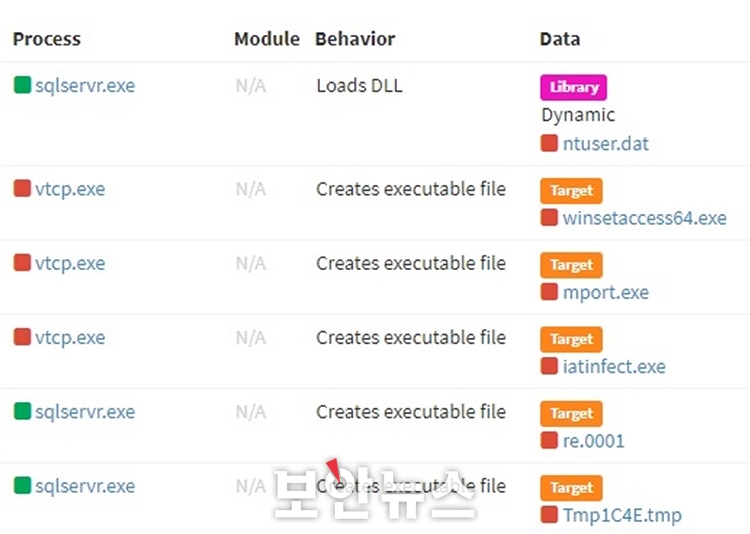750x534 pixels.
Task: Click red icon next to re.0001
Action: (549, 440)
